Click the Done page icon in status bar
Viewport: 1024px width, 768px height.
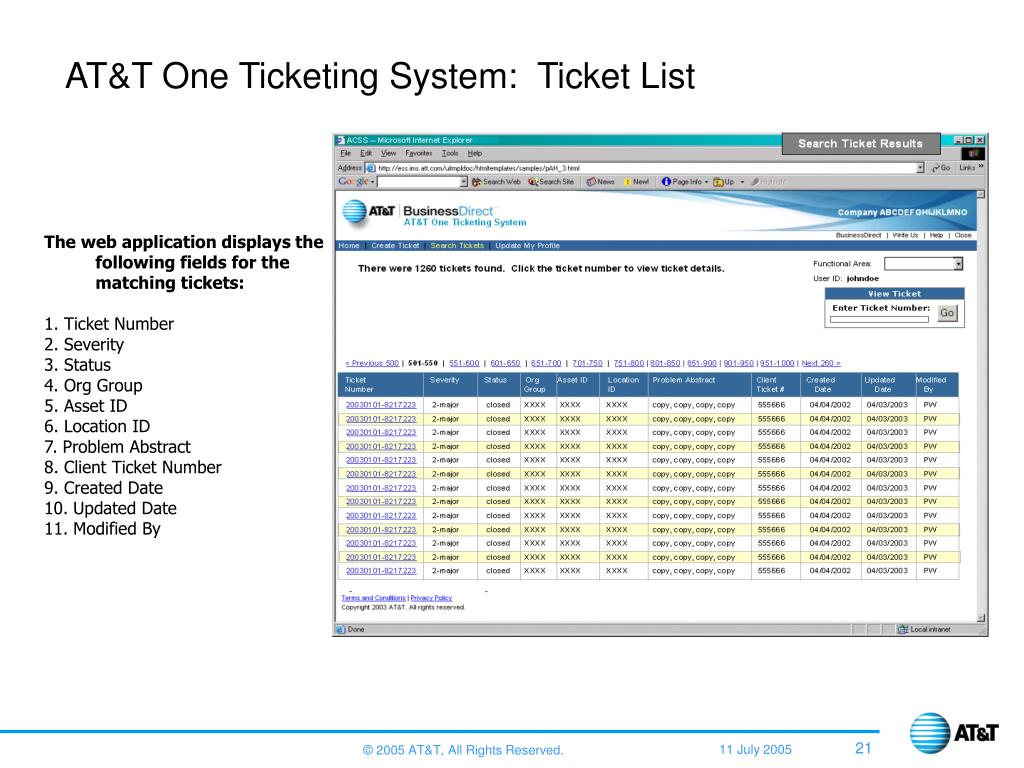(340, 630)
